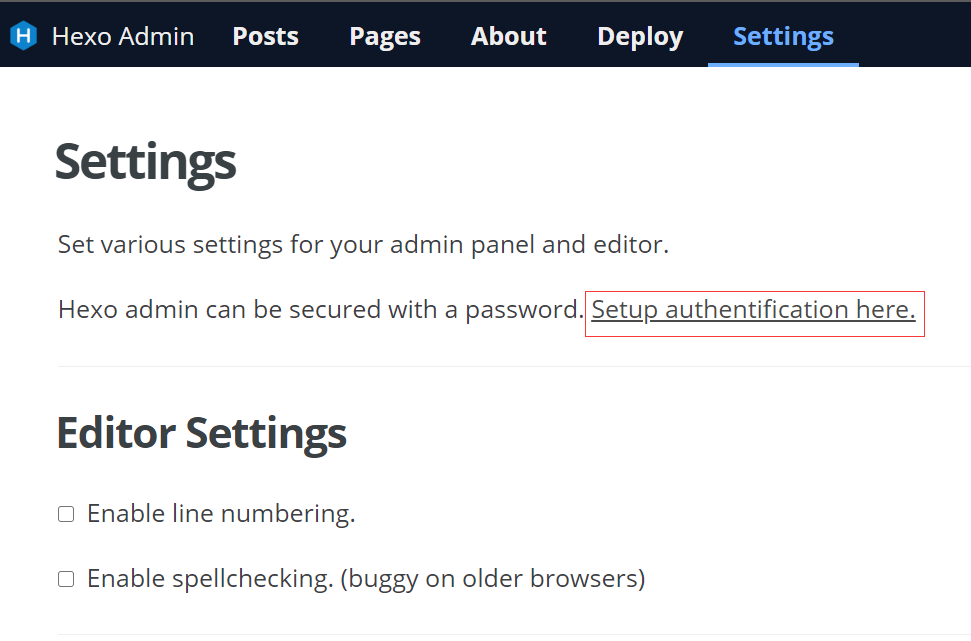Go to the Posts tab
Viewport: 971px width, 641px height.
pyautogui.click(x=265, y=37)
